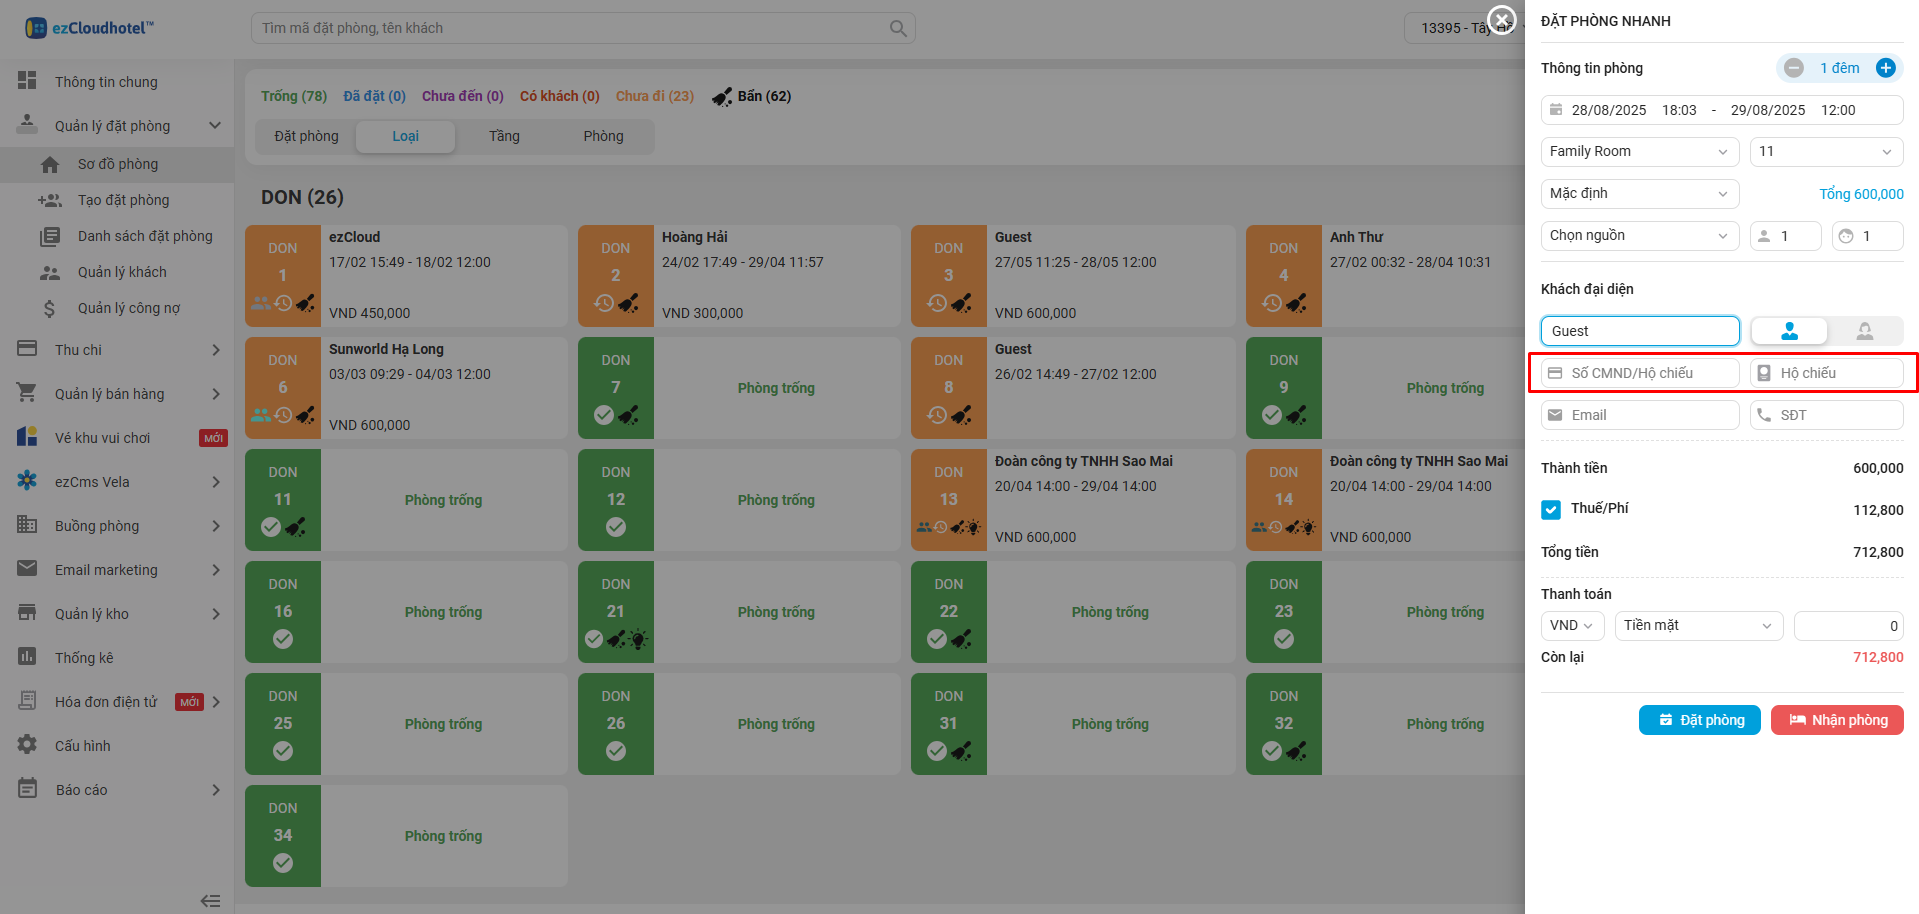Click the Bẩn (62) broom filter
This screenshot has height=914, width=1919.
click(751, 96)
